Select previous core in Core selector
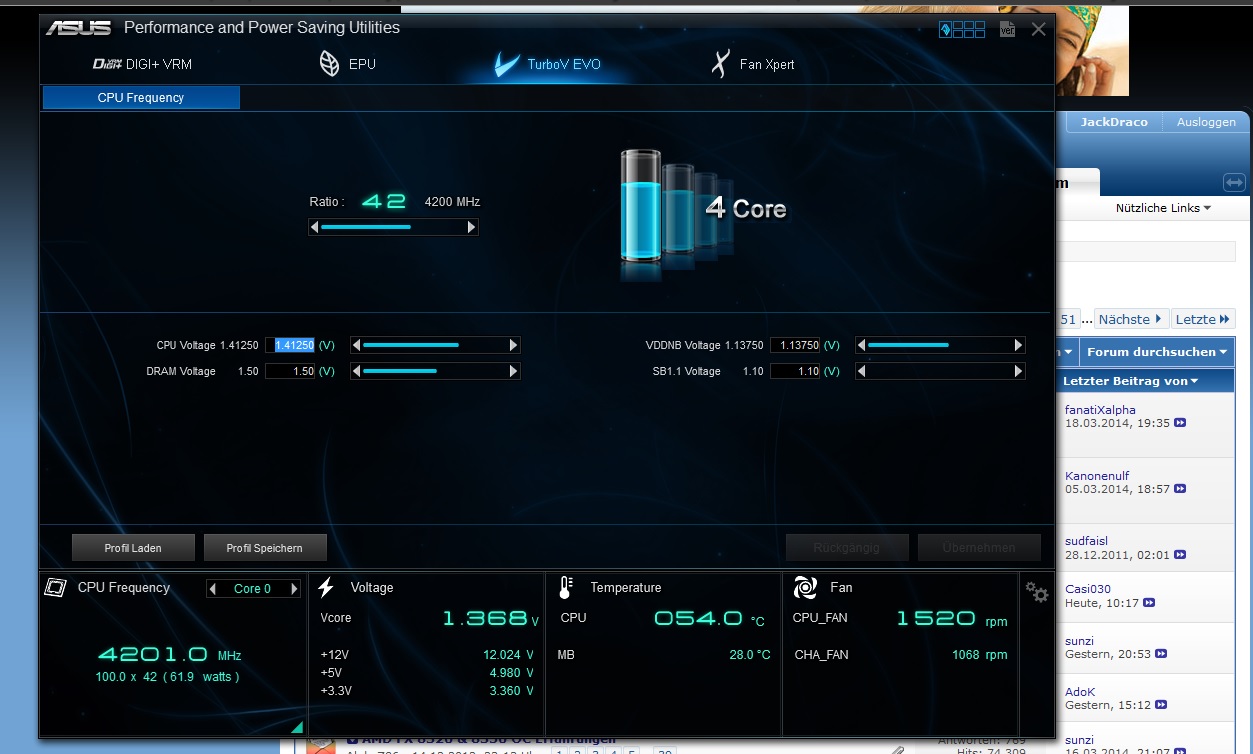This screenshot has height=754, width=1253. [x=213, y=589]
